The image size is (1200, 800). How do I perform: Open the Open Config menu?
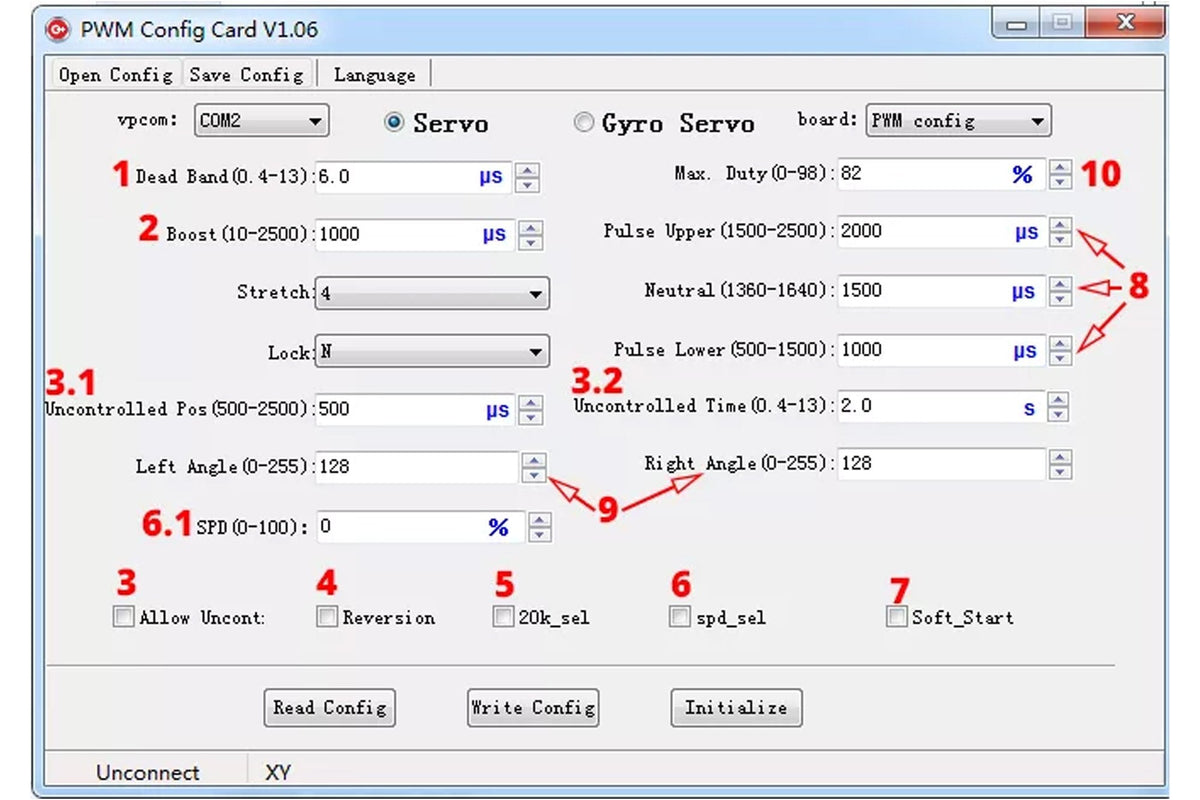click(115, 74)
